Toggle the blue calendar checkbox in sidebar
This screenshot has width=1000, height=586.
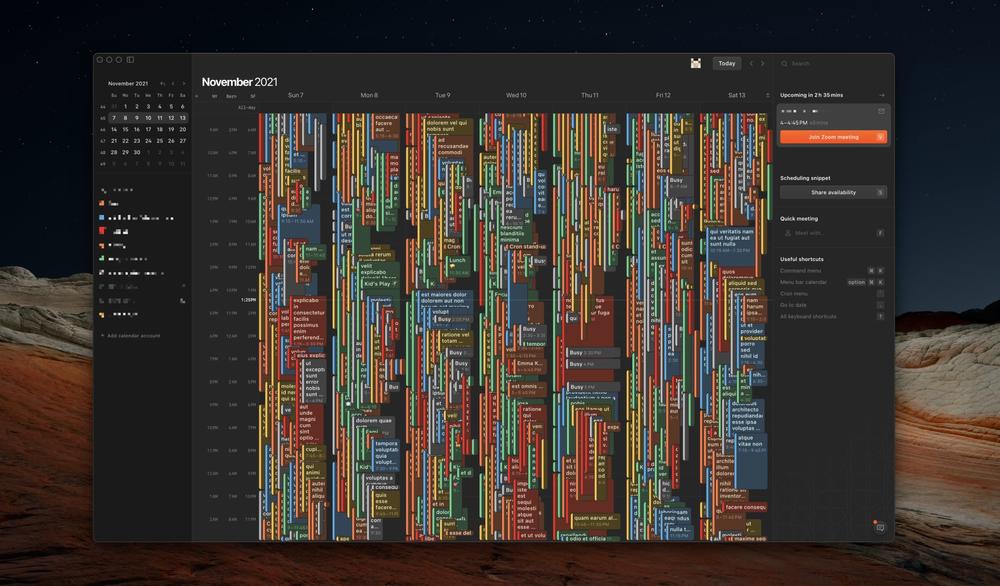click(x=101, y=218)
